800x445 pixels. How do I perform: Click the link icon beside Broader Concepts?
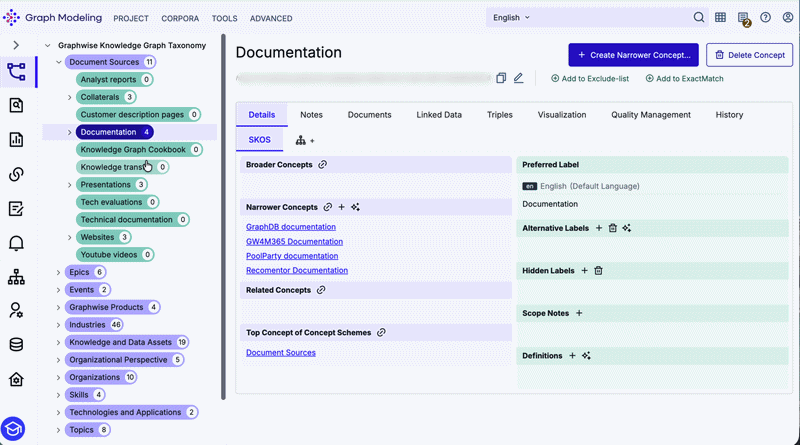click(x=322, y=164)
